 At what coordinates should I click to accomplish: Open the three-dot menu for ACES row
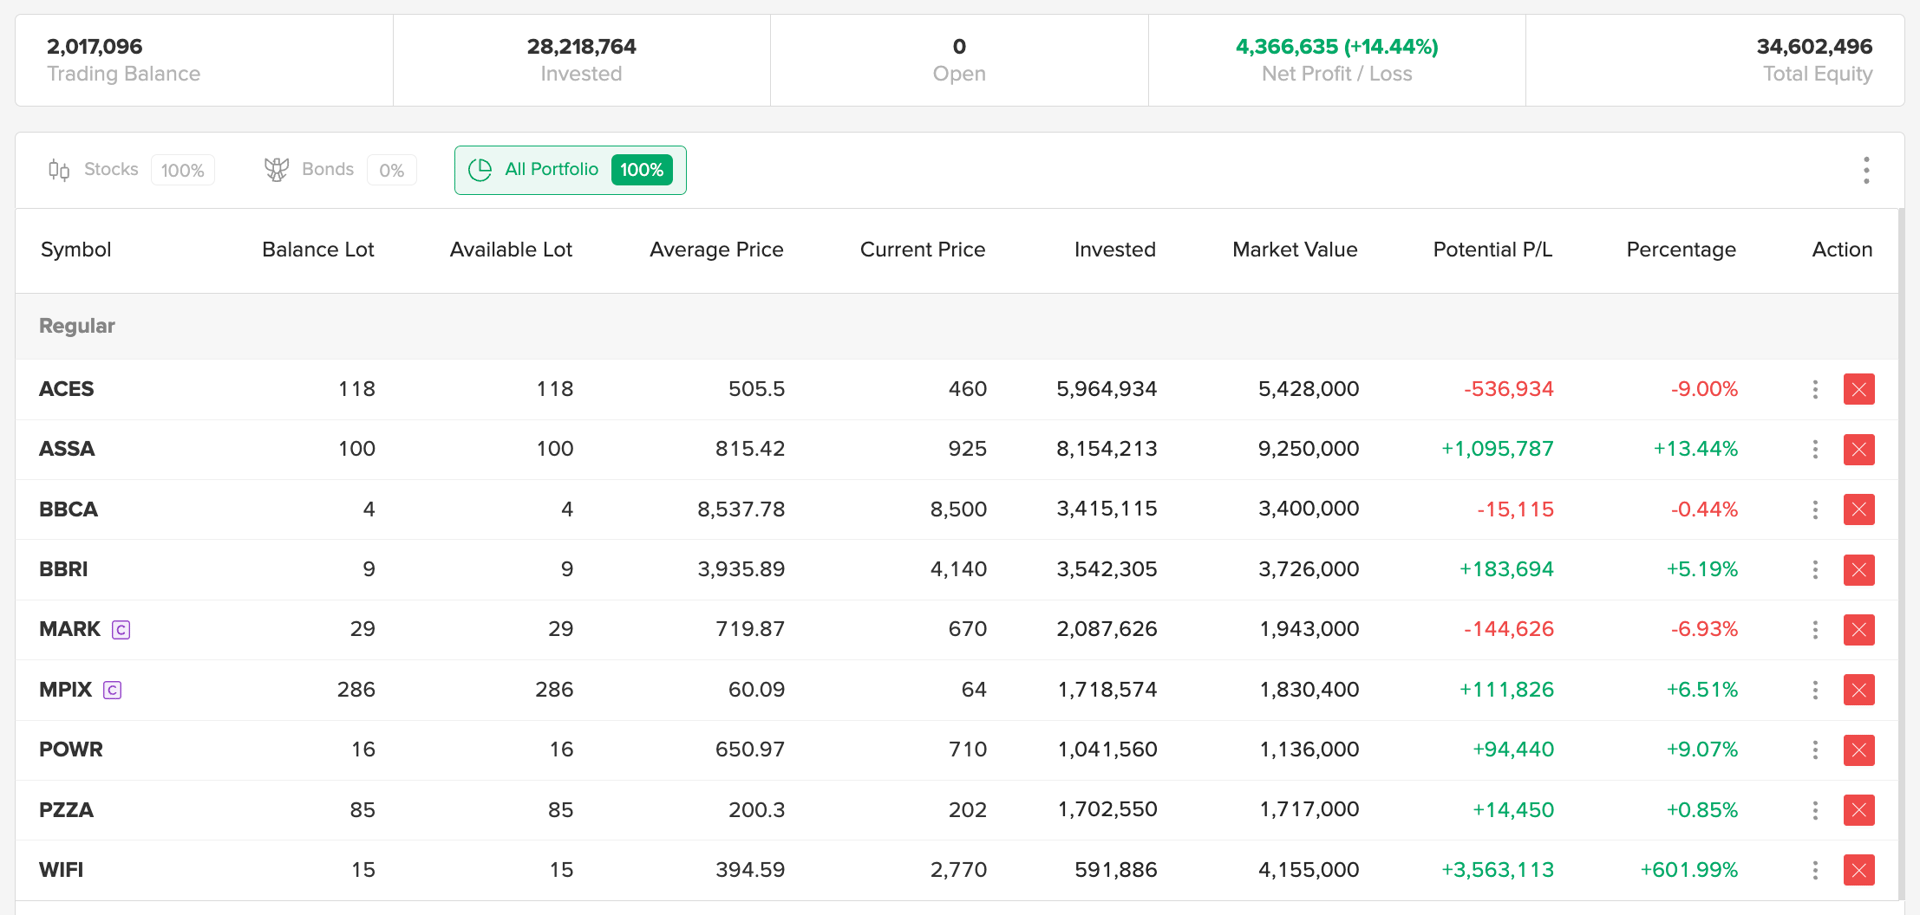(x=1815, y=389)
